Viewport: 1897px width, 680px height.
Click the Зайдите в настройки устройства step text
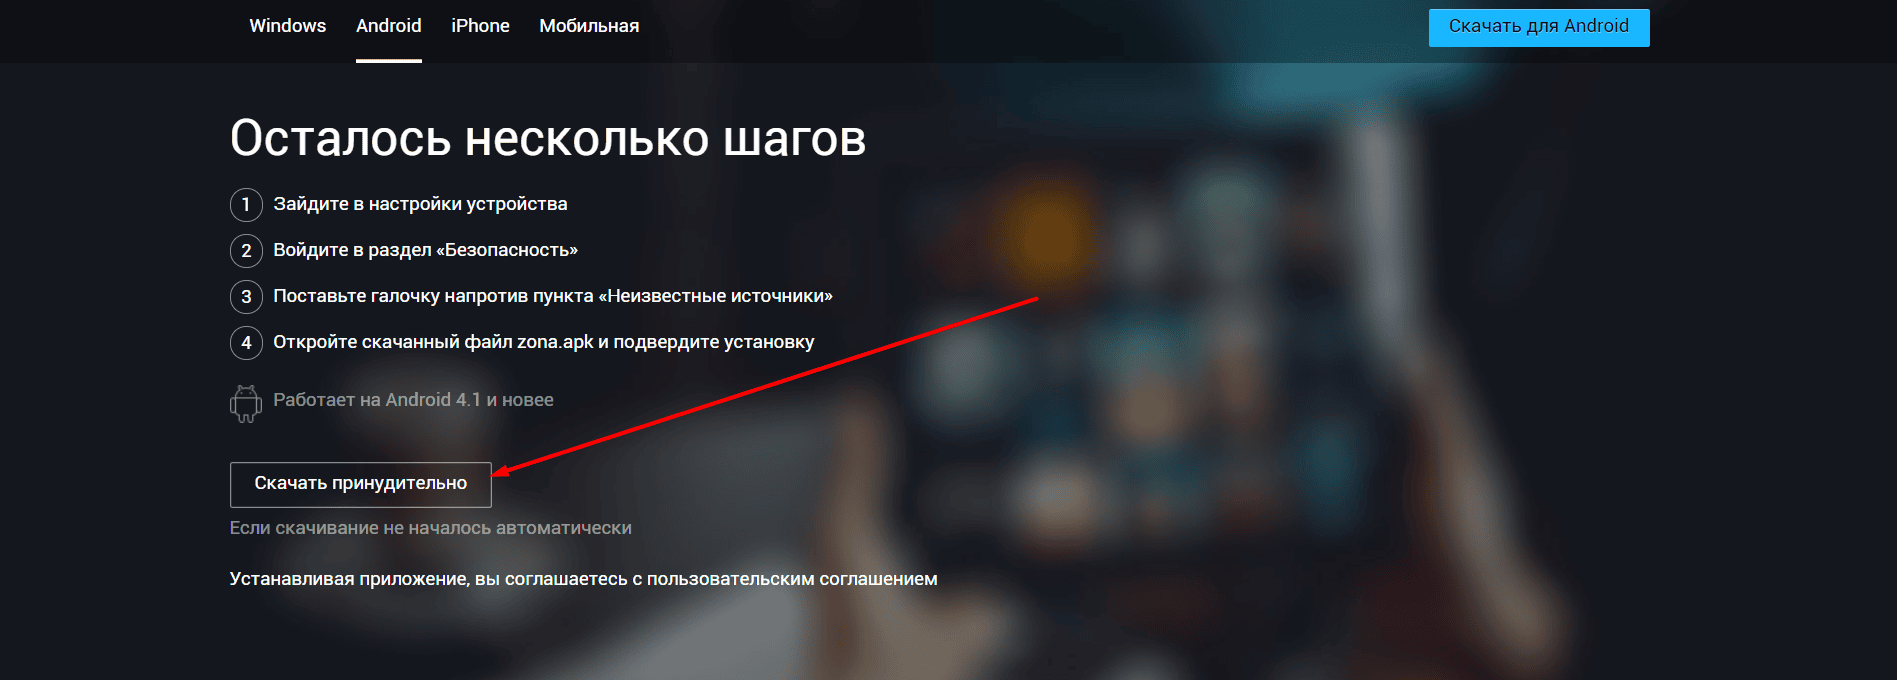pyautogui.click(x=420, y=204)
